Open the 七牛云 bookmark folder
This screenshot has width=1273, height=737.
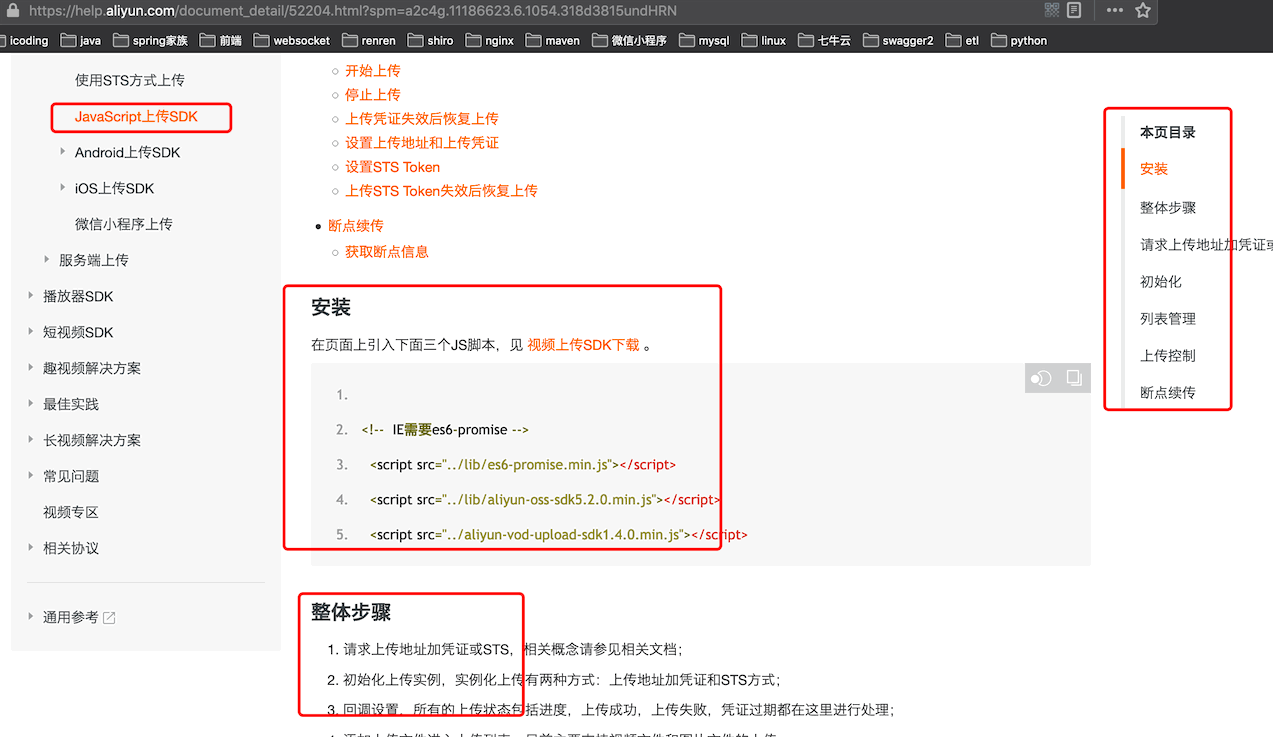click(x=826, y=41)
